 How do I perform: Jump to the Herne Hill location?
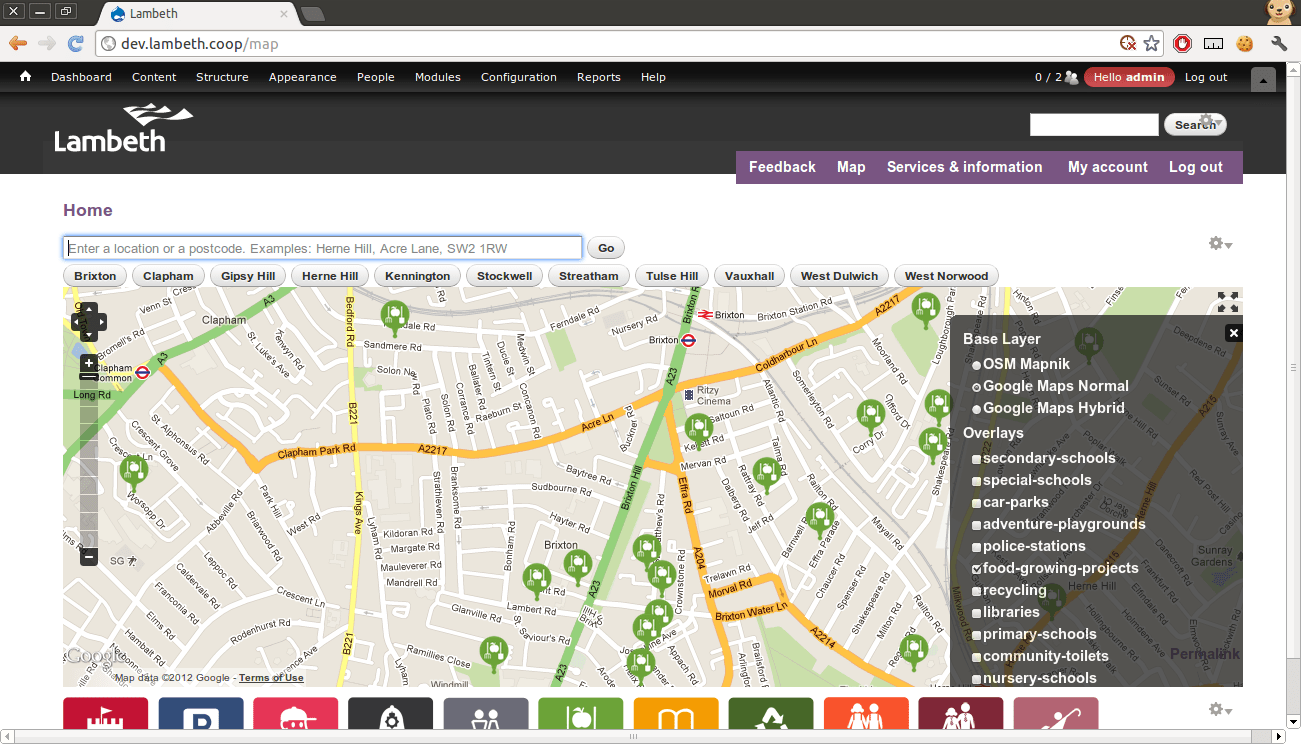tap(330, 276)
